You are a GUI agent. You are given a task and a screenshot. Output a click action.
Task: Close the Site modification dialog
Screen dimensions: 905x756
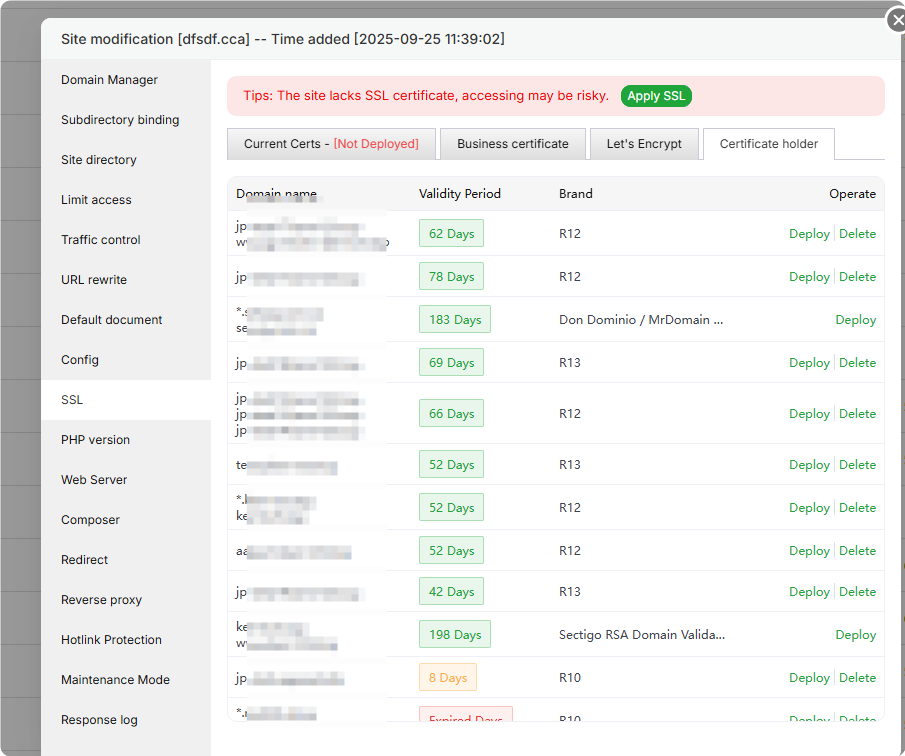tap(896, 20)
